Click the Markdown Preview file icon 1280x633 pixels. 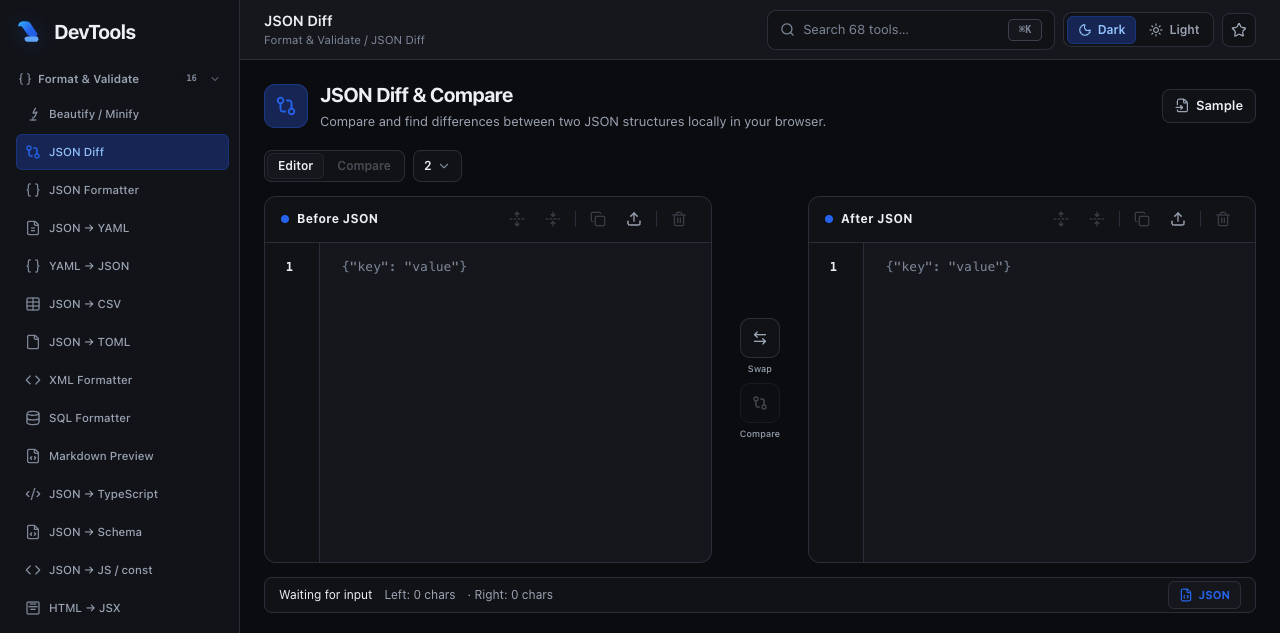pyautogui.click(x=33, y=456)
